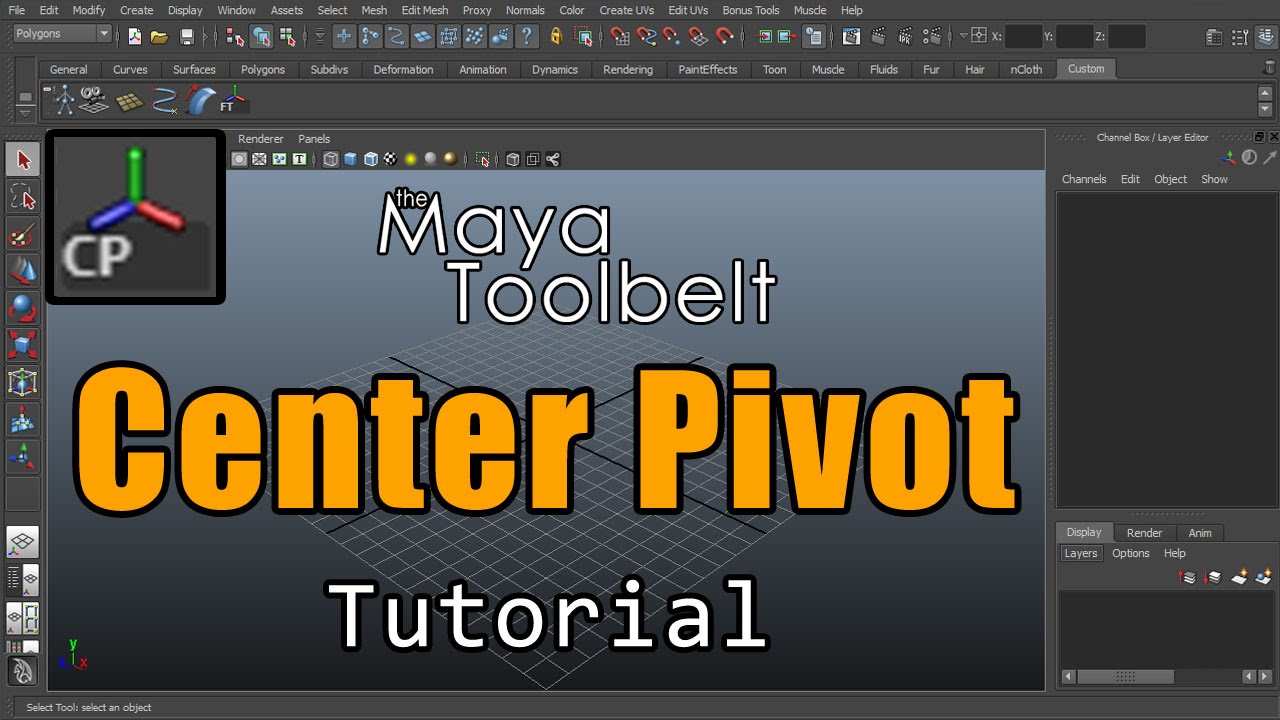Toggle construction history on/off

point(814,36)
